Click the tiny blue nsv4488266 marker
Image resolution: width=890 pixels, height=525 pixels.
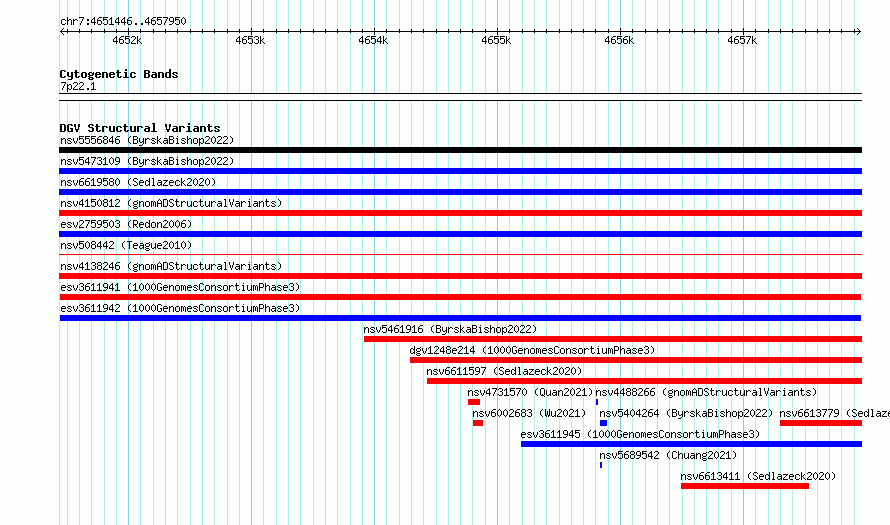tap(597, 402)
